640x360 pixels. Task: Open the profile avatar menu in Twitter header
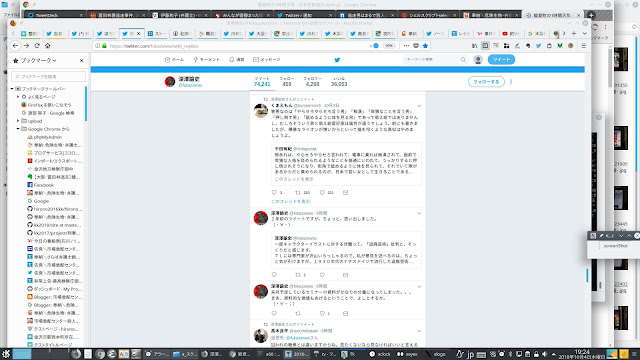pos(478,60)
